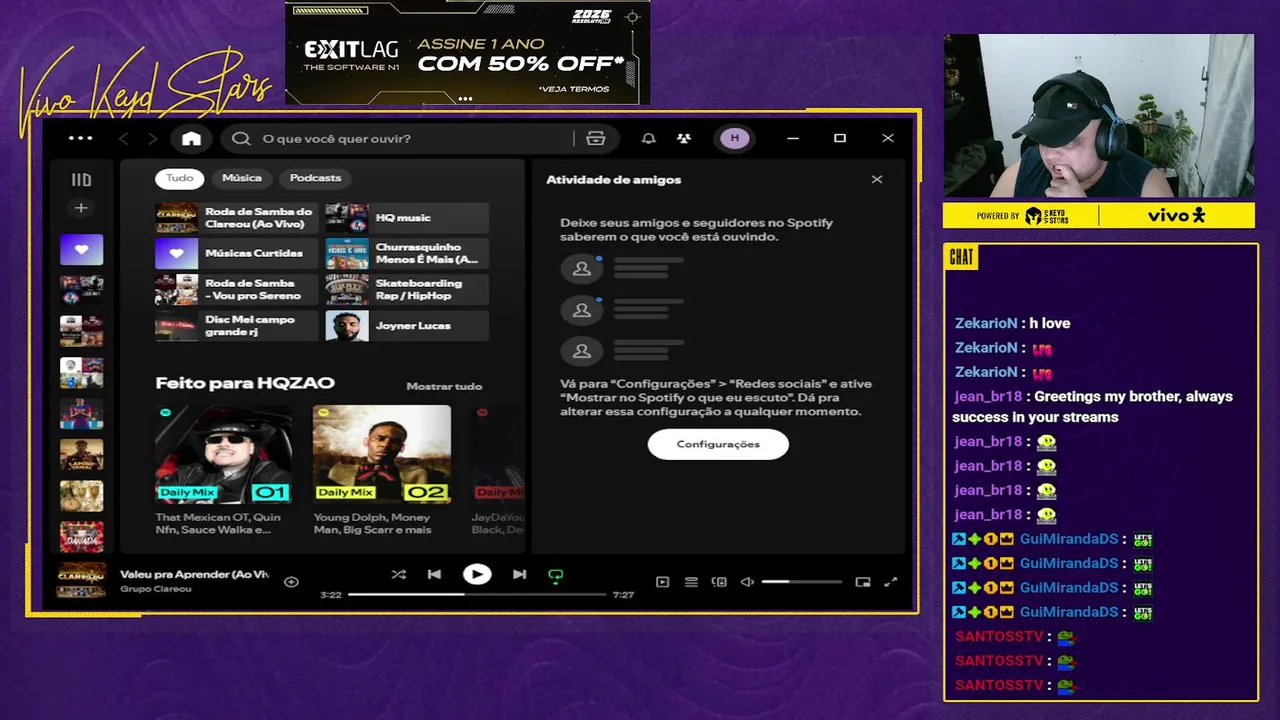Open the miniplayer icon
The height and width of the screenshot is (720, 1280).
(863, 582)
